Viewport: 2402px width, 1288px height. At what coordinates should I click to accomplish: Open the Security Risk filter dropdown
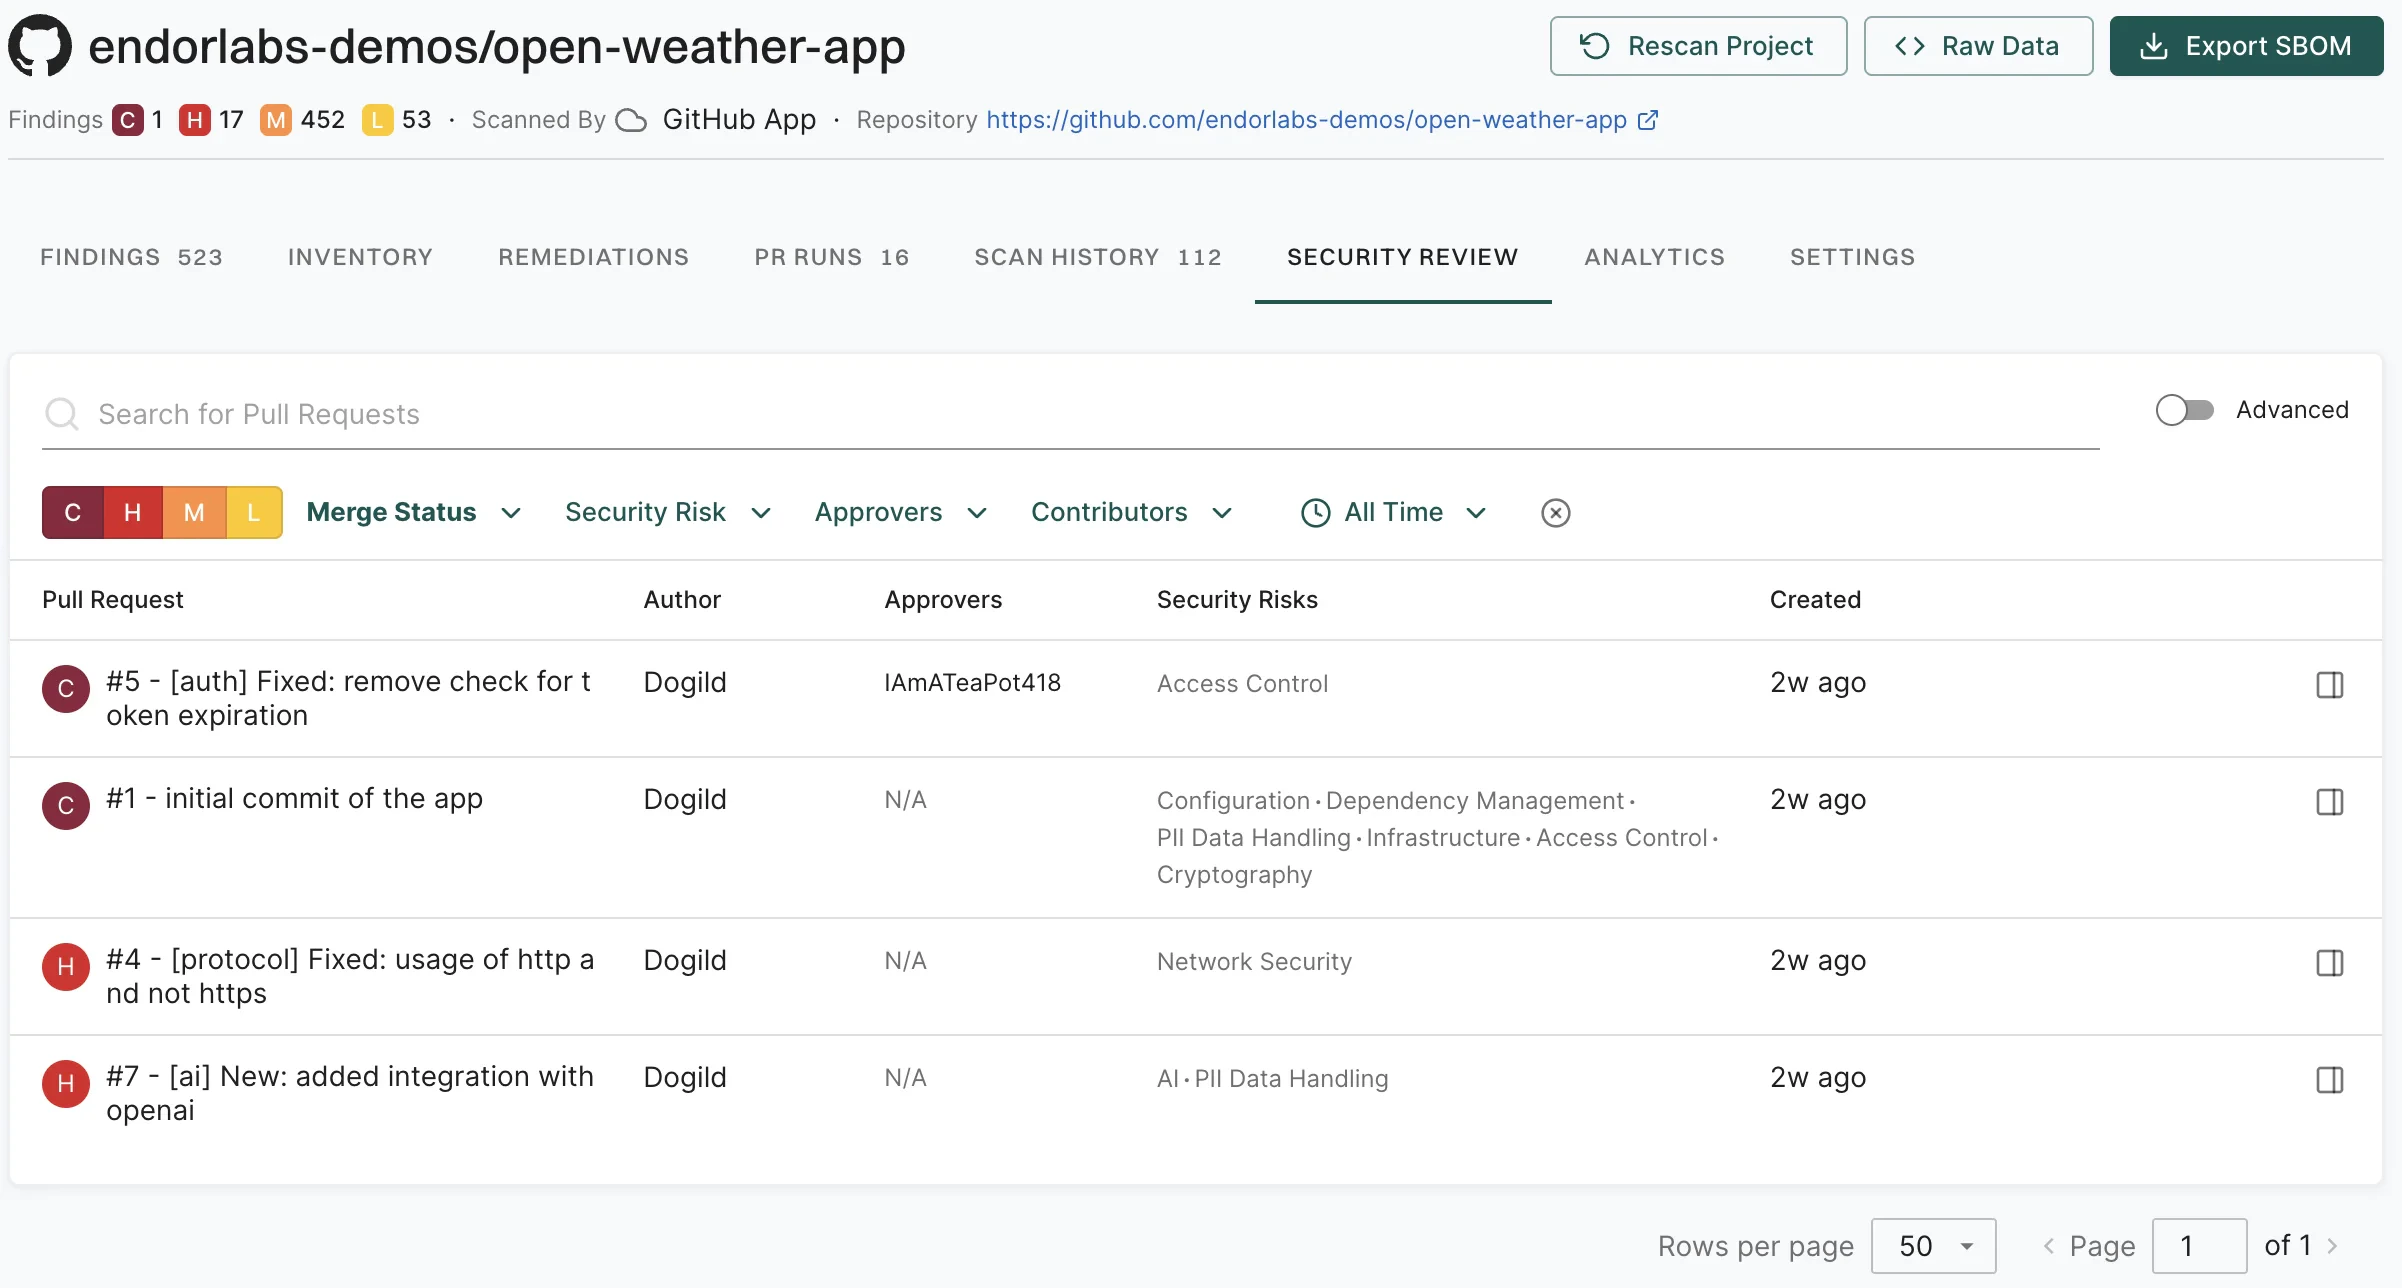point(667,513)
